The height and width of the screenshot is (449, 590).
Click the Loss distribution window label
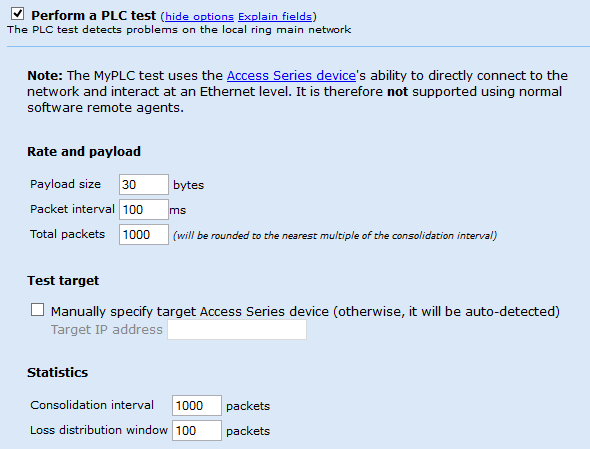point(99,430)
